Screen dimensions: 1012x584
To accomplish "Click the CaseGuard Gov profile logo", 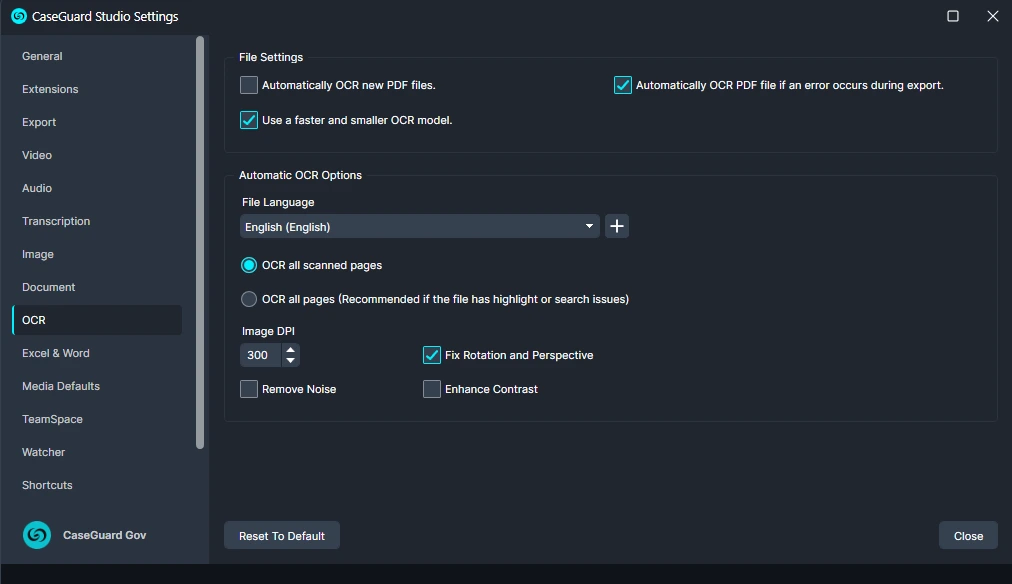I will (37, 535).
